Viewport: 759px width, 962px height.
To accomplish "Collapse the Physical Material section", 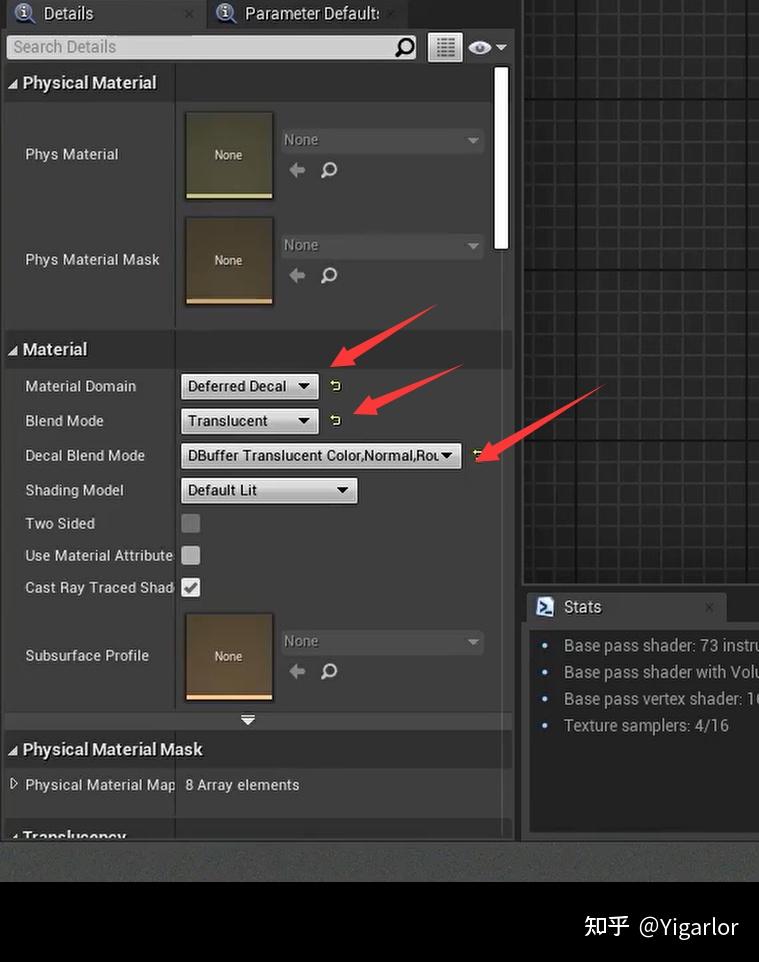I will point(13,84).
